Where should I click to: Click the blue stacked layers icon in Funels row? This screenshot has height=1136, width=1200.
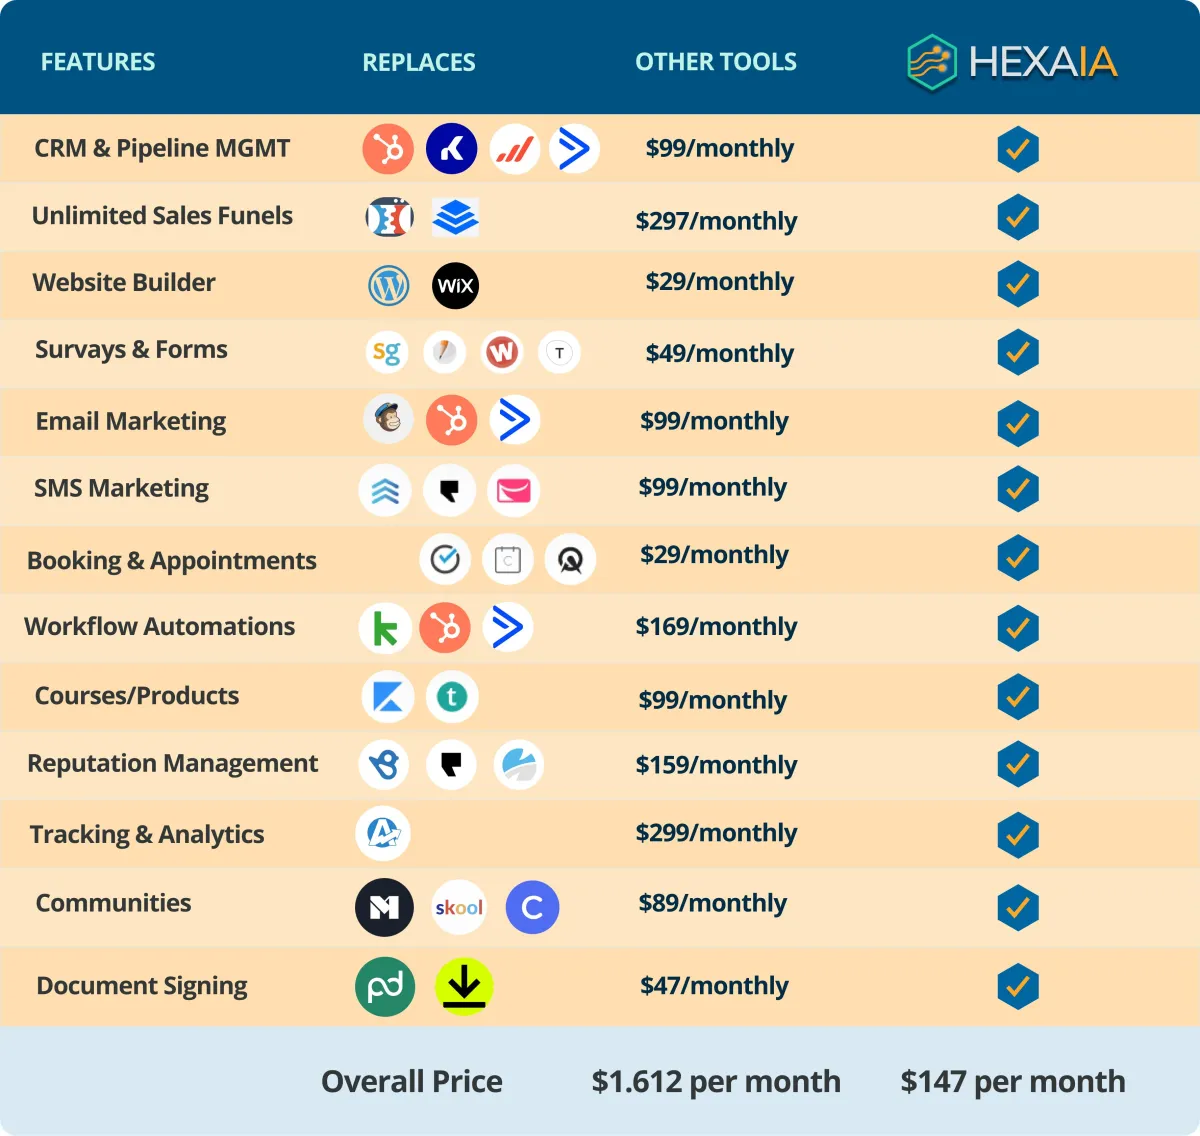[x=455, y=217]
